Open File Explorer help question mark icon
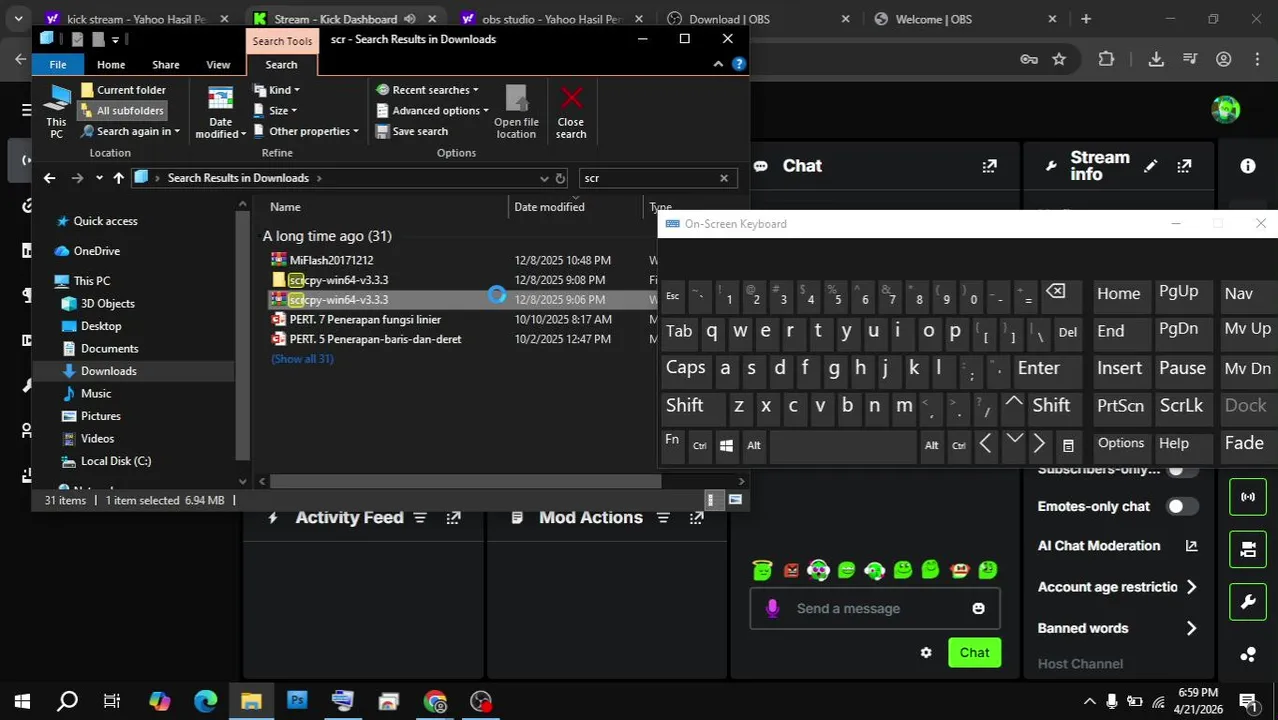Screen dimensions: 1278x720 [x=739, y=64]
